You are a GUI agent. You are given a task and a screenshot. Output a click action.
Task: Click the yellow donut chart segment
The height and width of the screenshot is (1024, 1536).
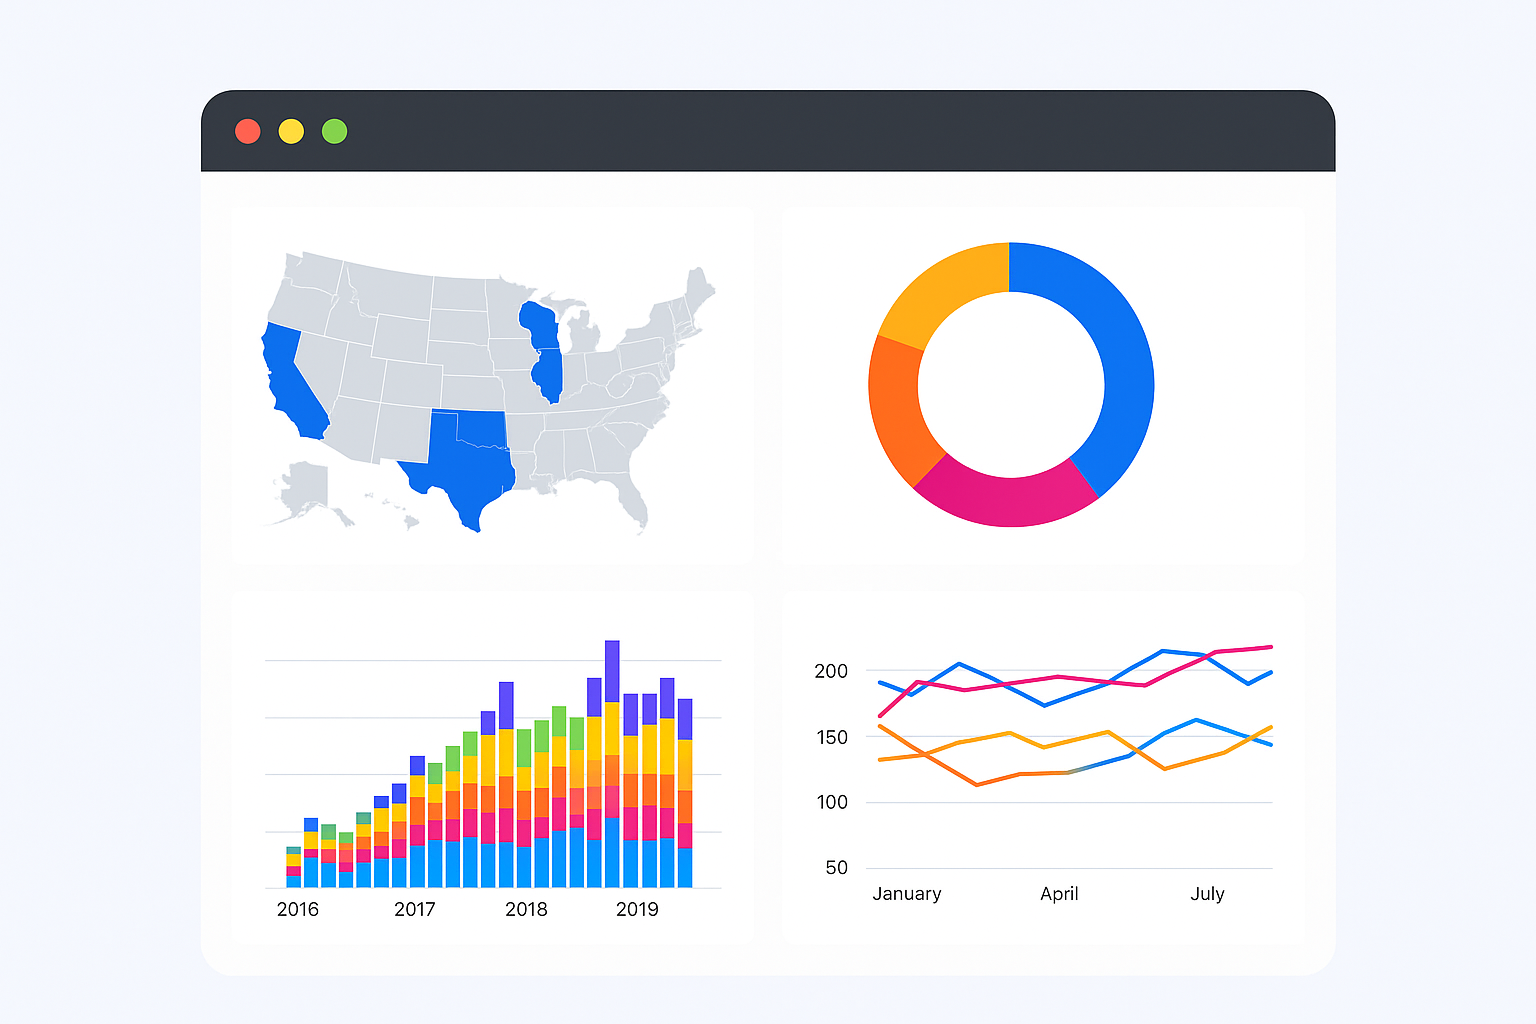(940, 285)
